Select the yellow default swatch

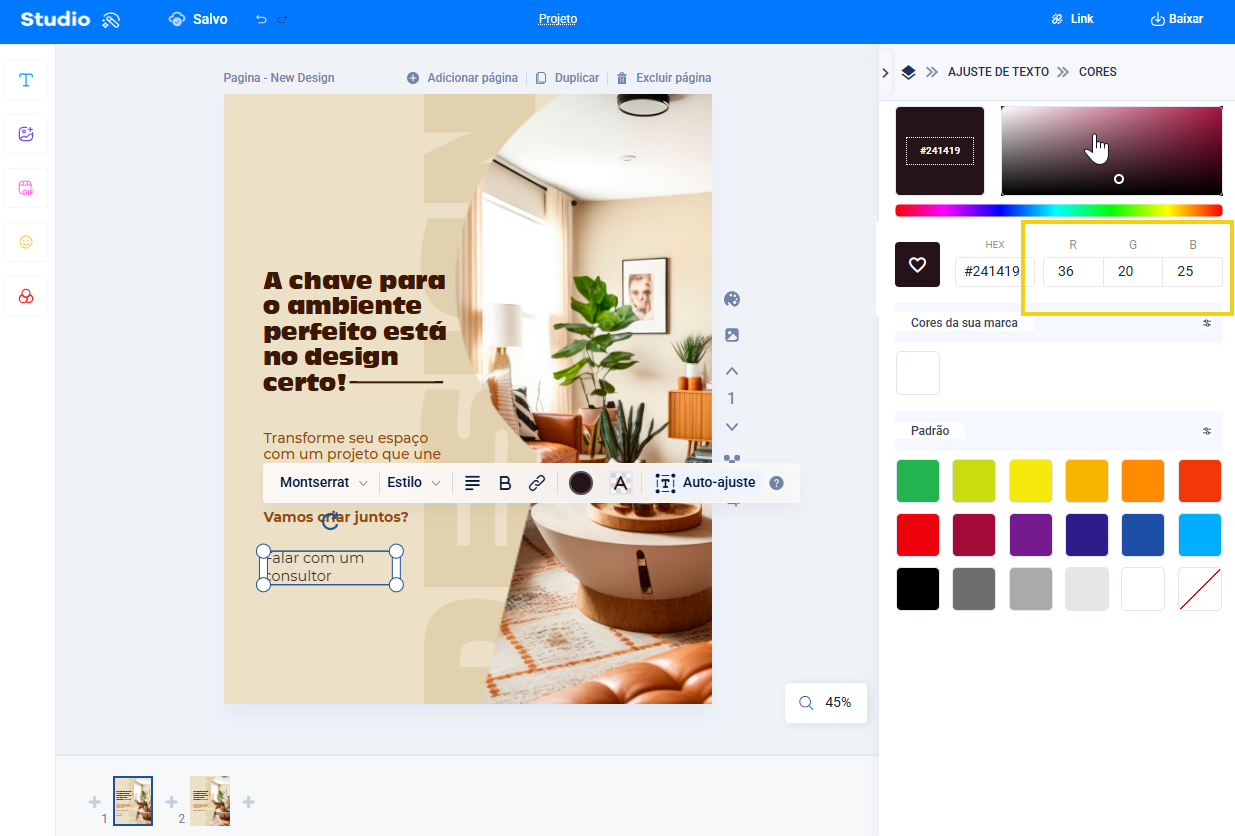click(x=1031, y=481)
